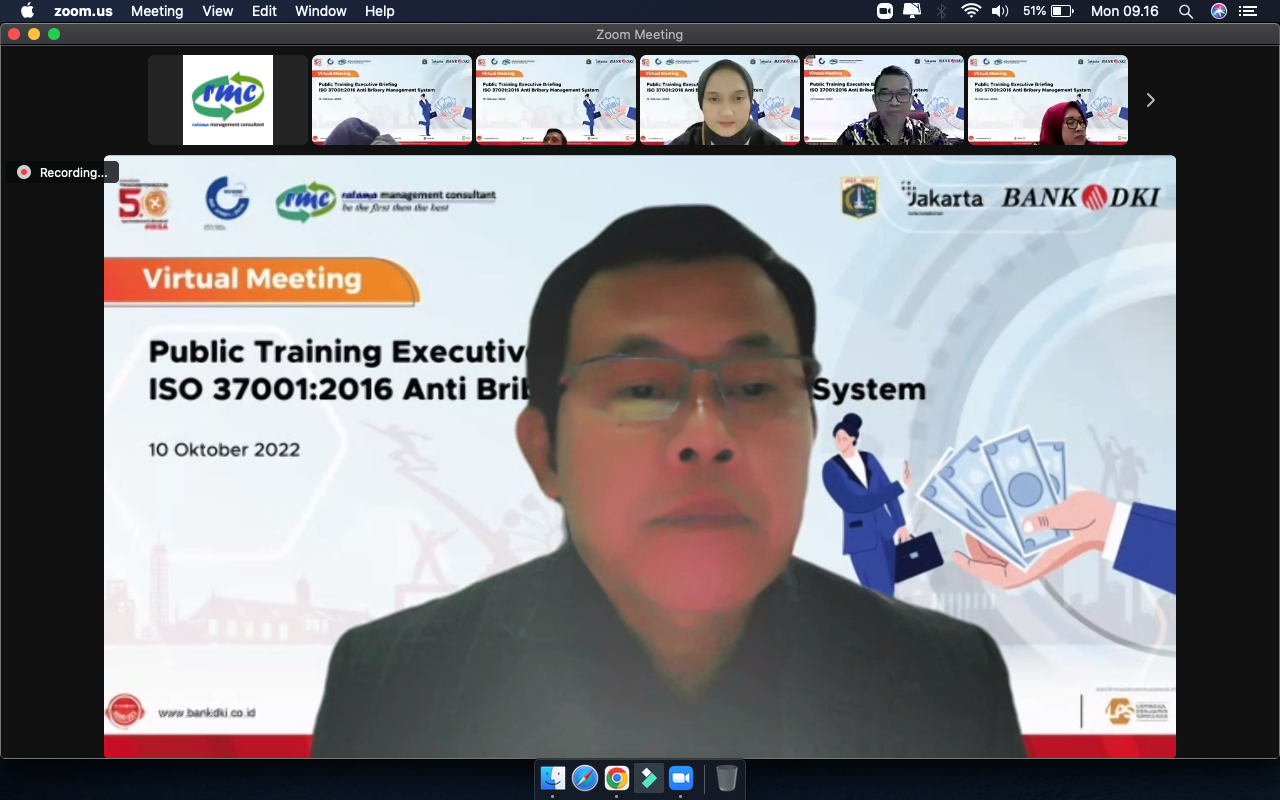Open the Meeting menu in the menu bar

pos(157,11)
